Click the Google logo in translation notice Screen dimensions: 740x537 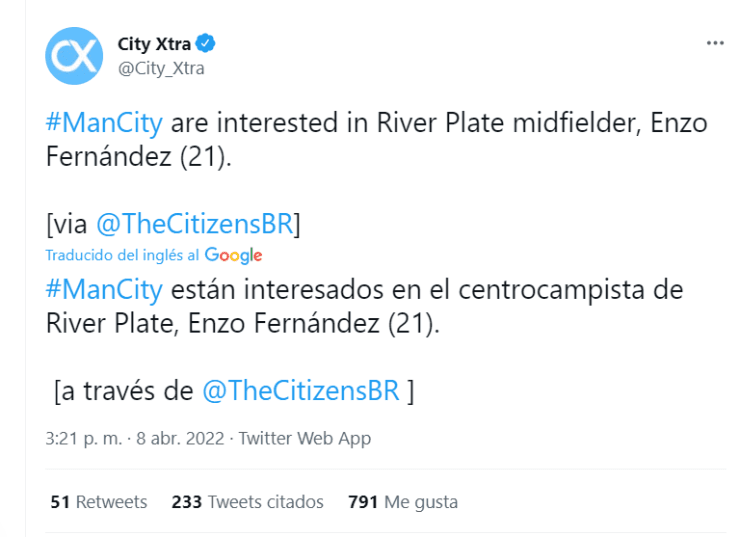tap(233, 256)
